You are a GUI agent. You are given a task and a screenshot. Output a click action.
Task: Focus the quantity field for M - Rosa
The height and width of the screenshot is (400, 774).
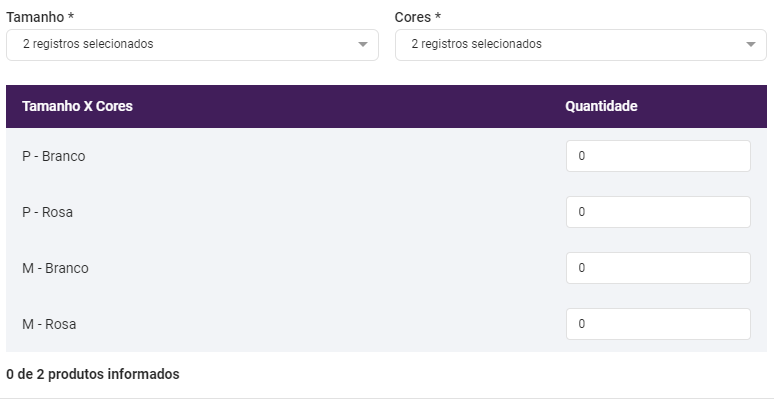pyautogui.click(x=657, y=324)
